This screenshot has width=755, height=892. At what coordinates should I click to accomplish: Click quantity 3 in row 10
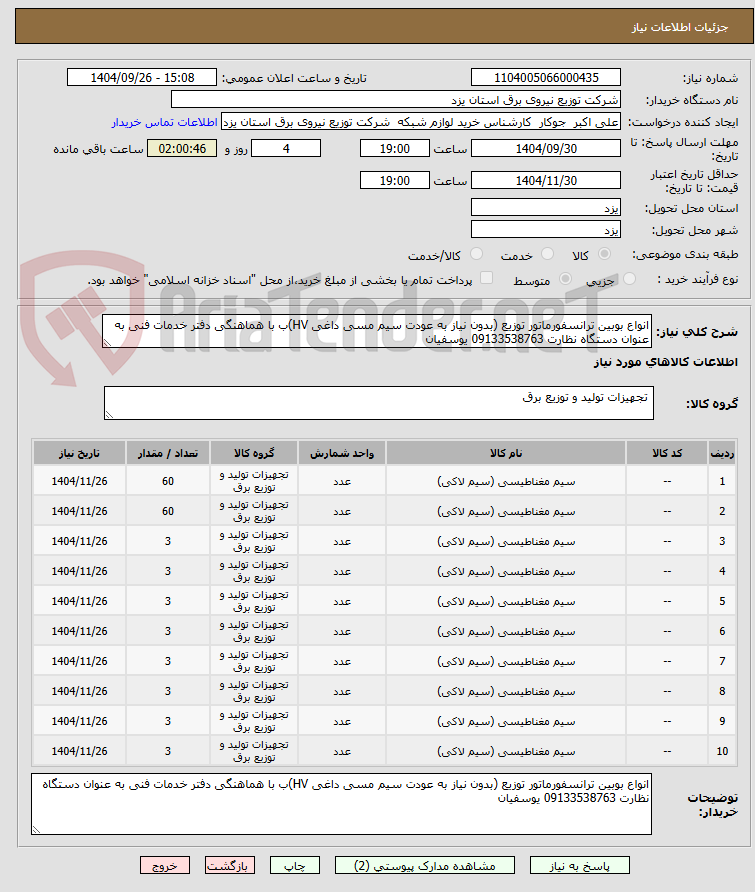tap(167, 751)
